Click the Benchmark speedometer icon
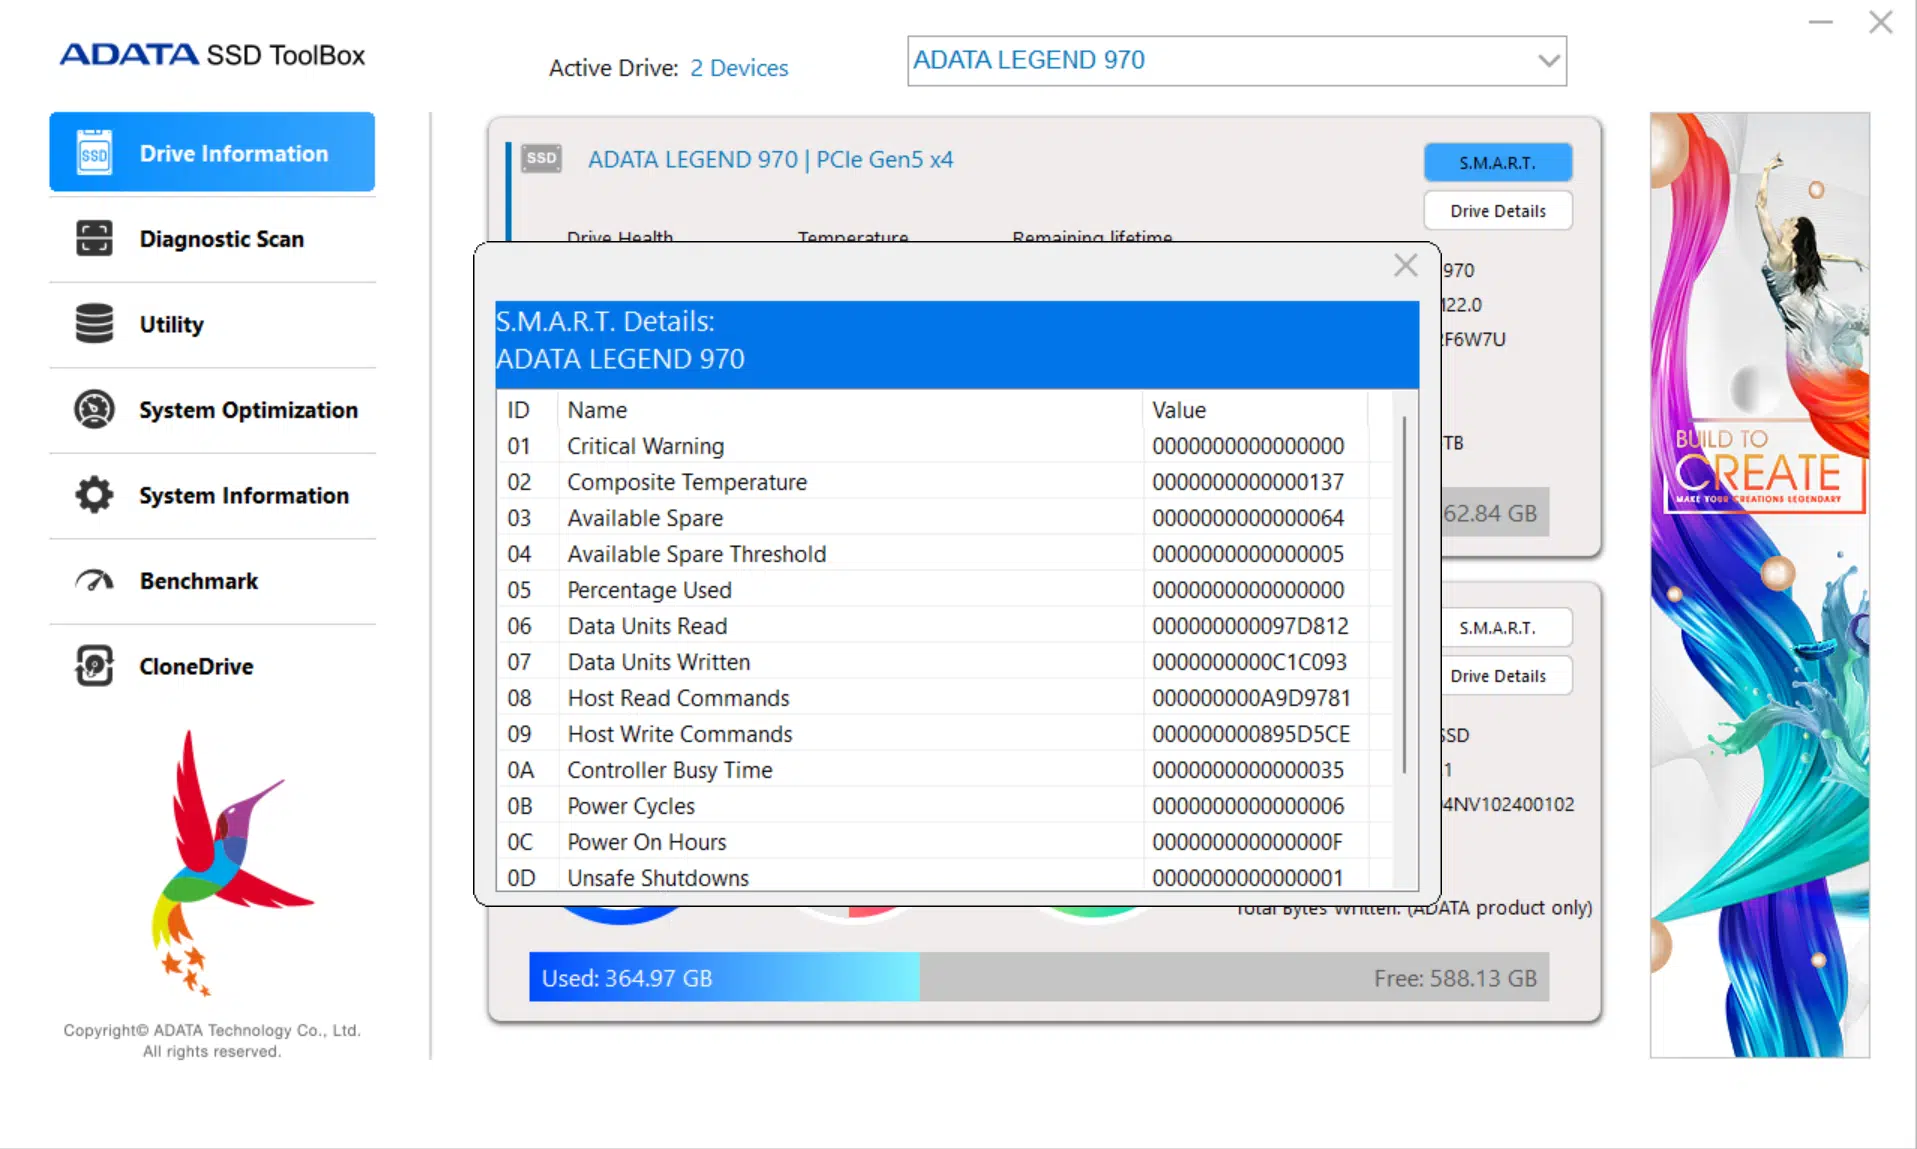1917x1149 pixels. pos(94,580)
